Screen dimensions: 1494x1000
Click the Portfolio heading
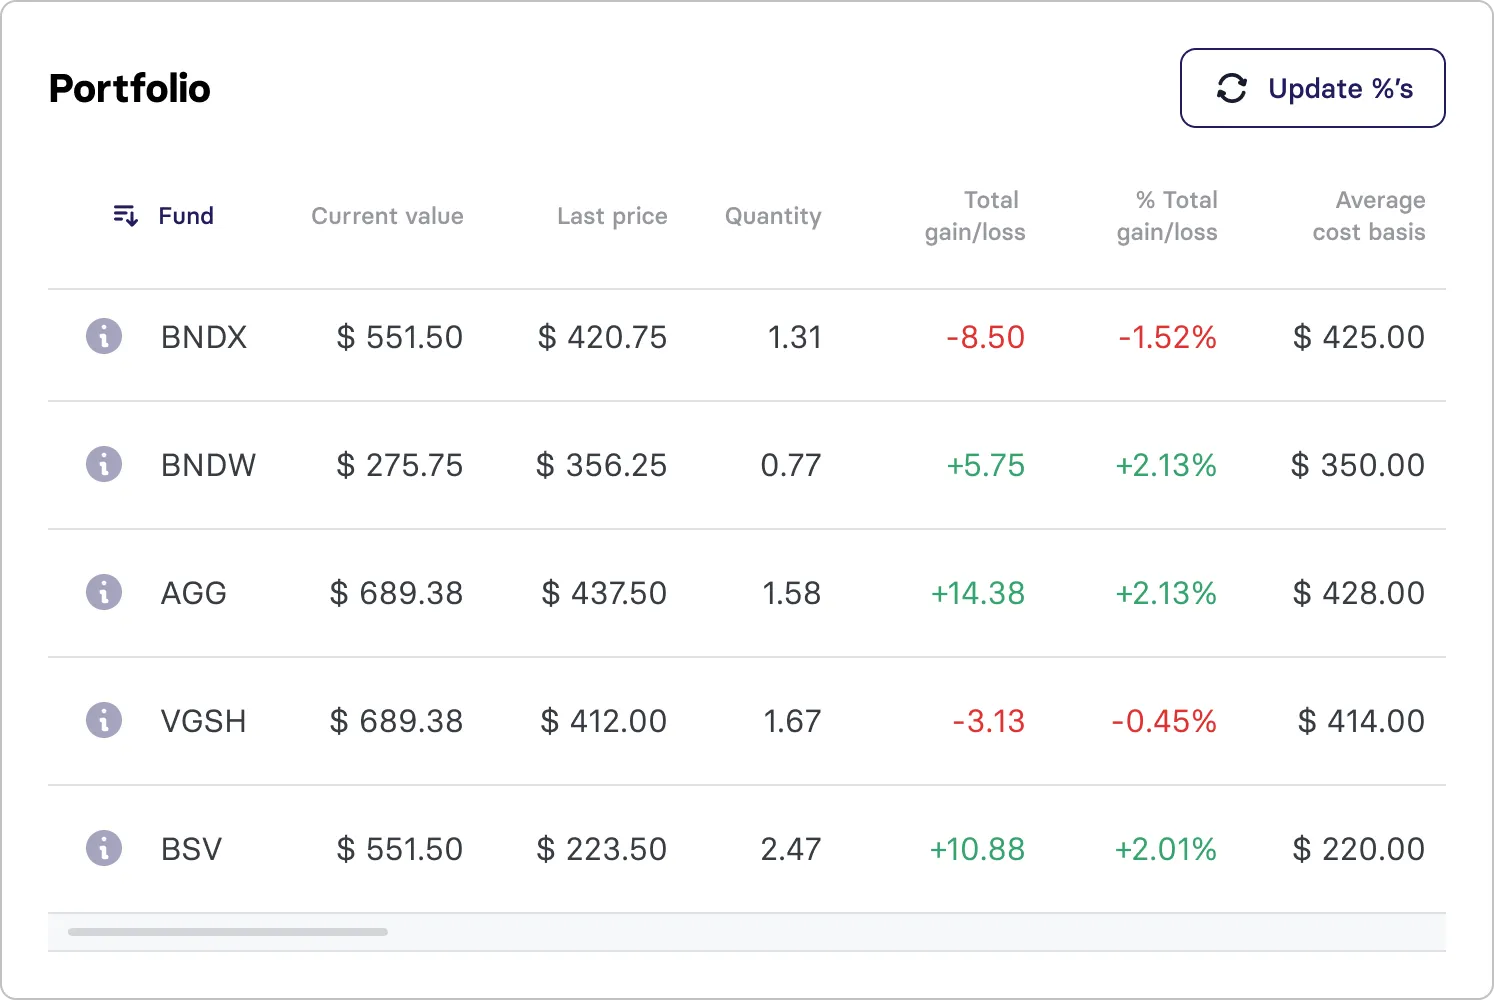[x=130, y=88]
